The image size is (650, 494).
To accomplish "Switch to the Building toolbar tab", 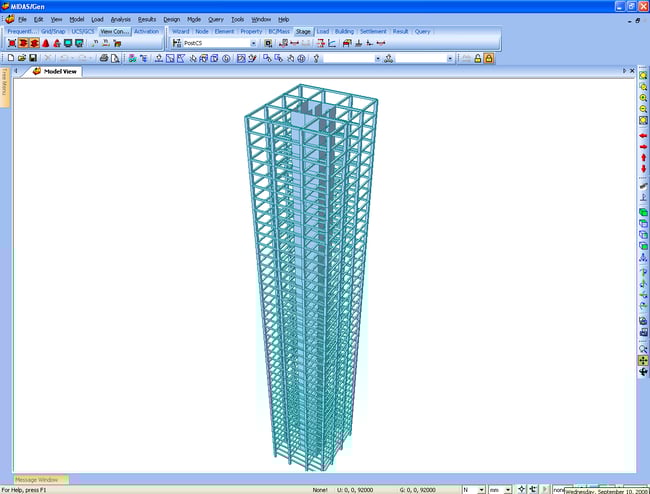I will click(x=344, y=31).
